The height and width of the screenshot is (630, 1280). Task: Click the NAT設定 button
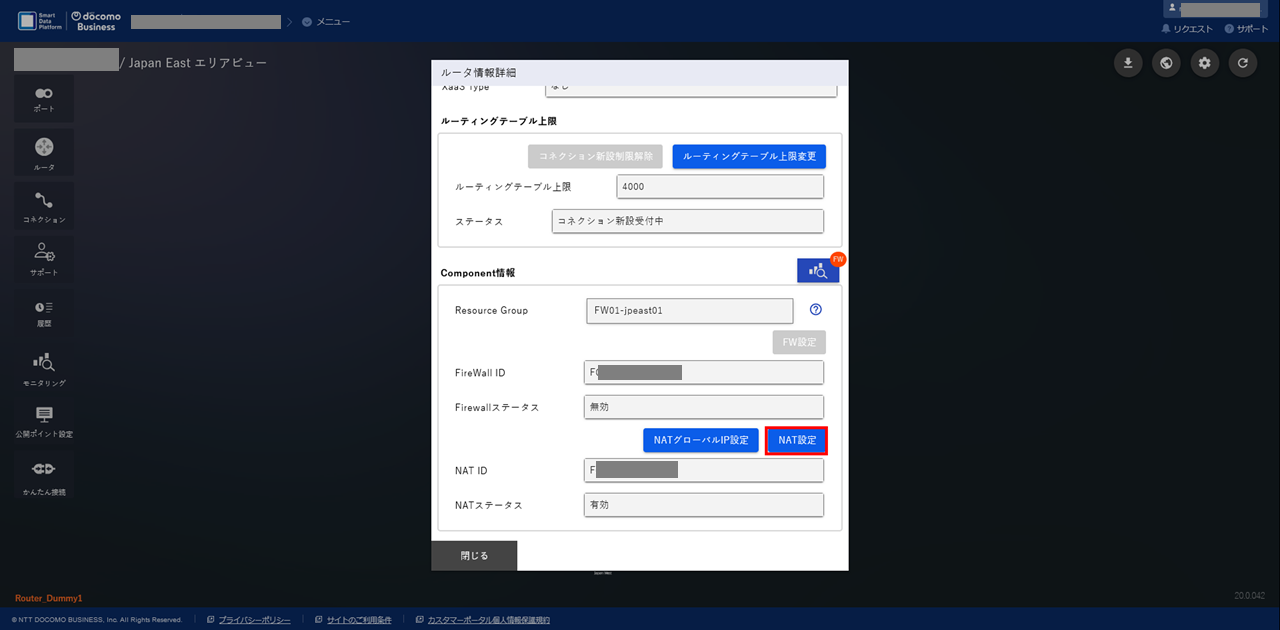796,440
